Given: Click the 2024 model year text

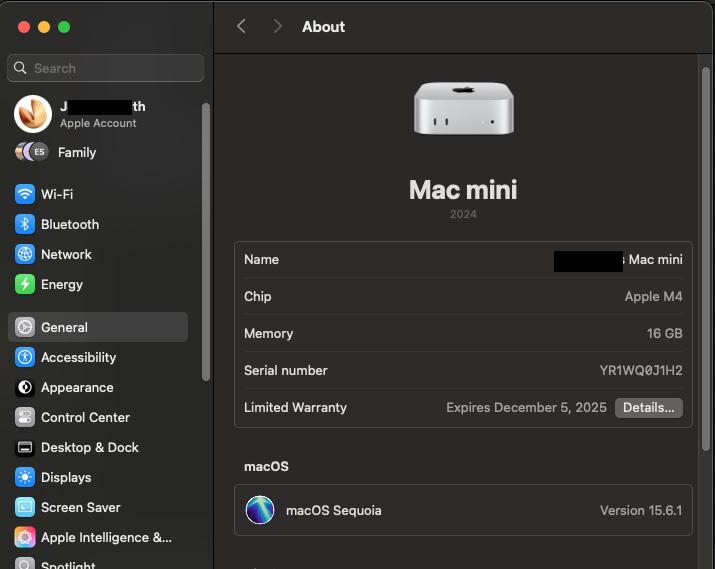Looking at the screenshot, I should pos(463,214).
